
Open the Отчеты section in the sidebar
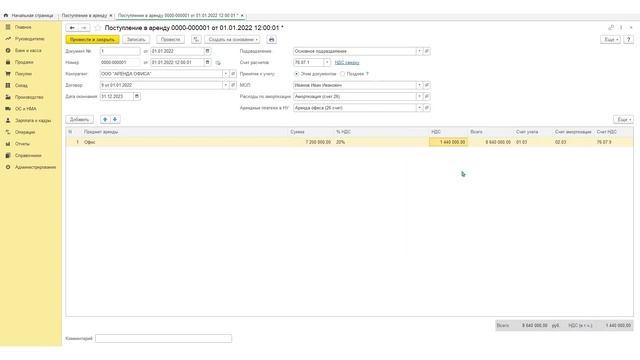[22, 144]
